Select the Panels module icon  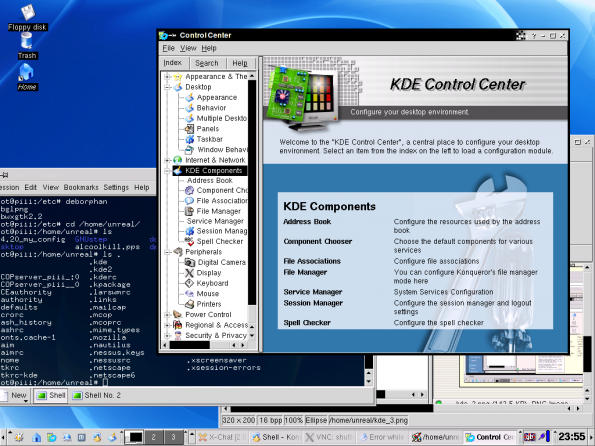coord(189,129)
